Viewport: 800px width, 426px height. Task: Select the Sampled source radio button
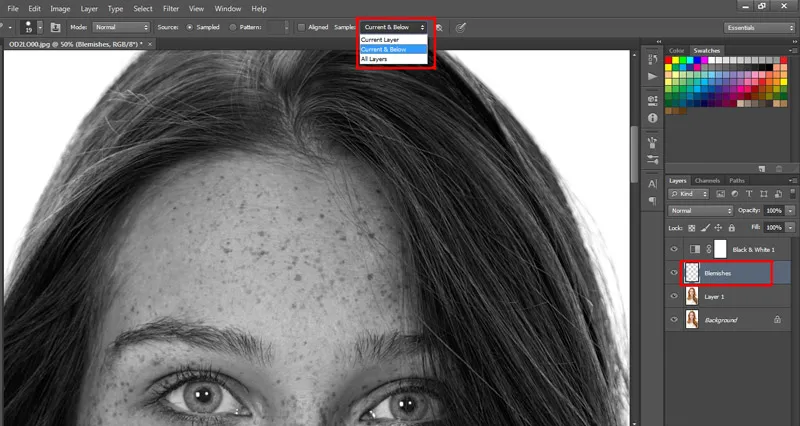189,28
